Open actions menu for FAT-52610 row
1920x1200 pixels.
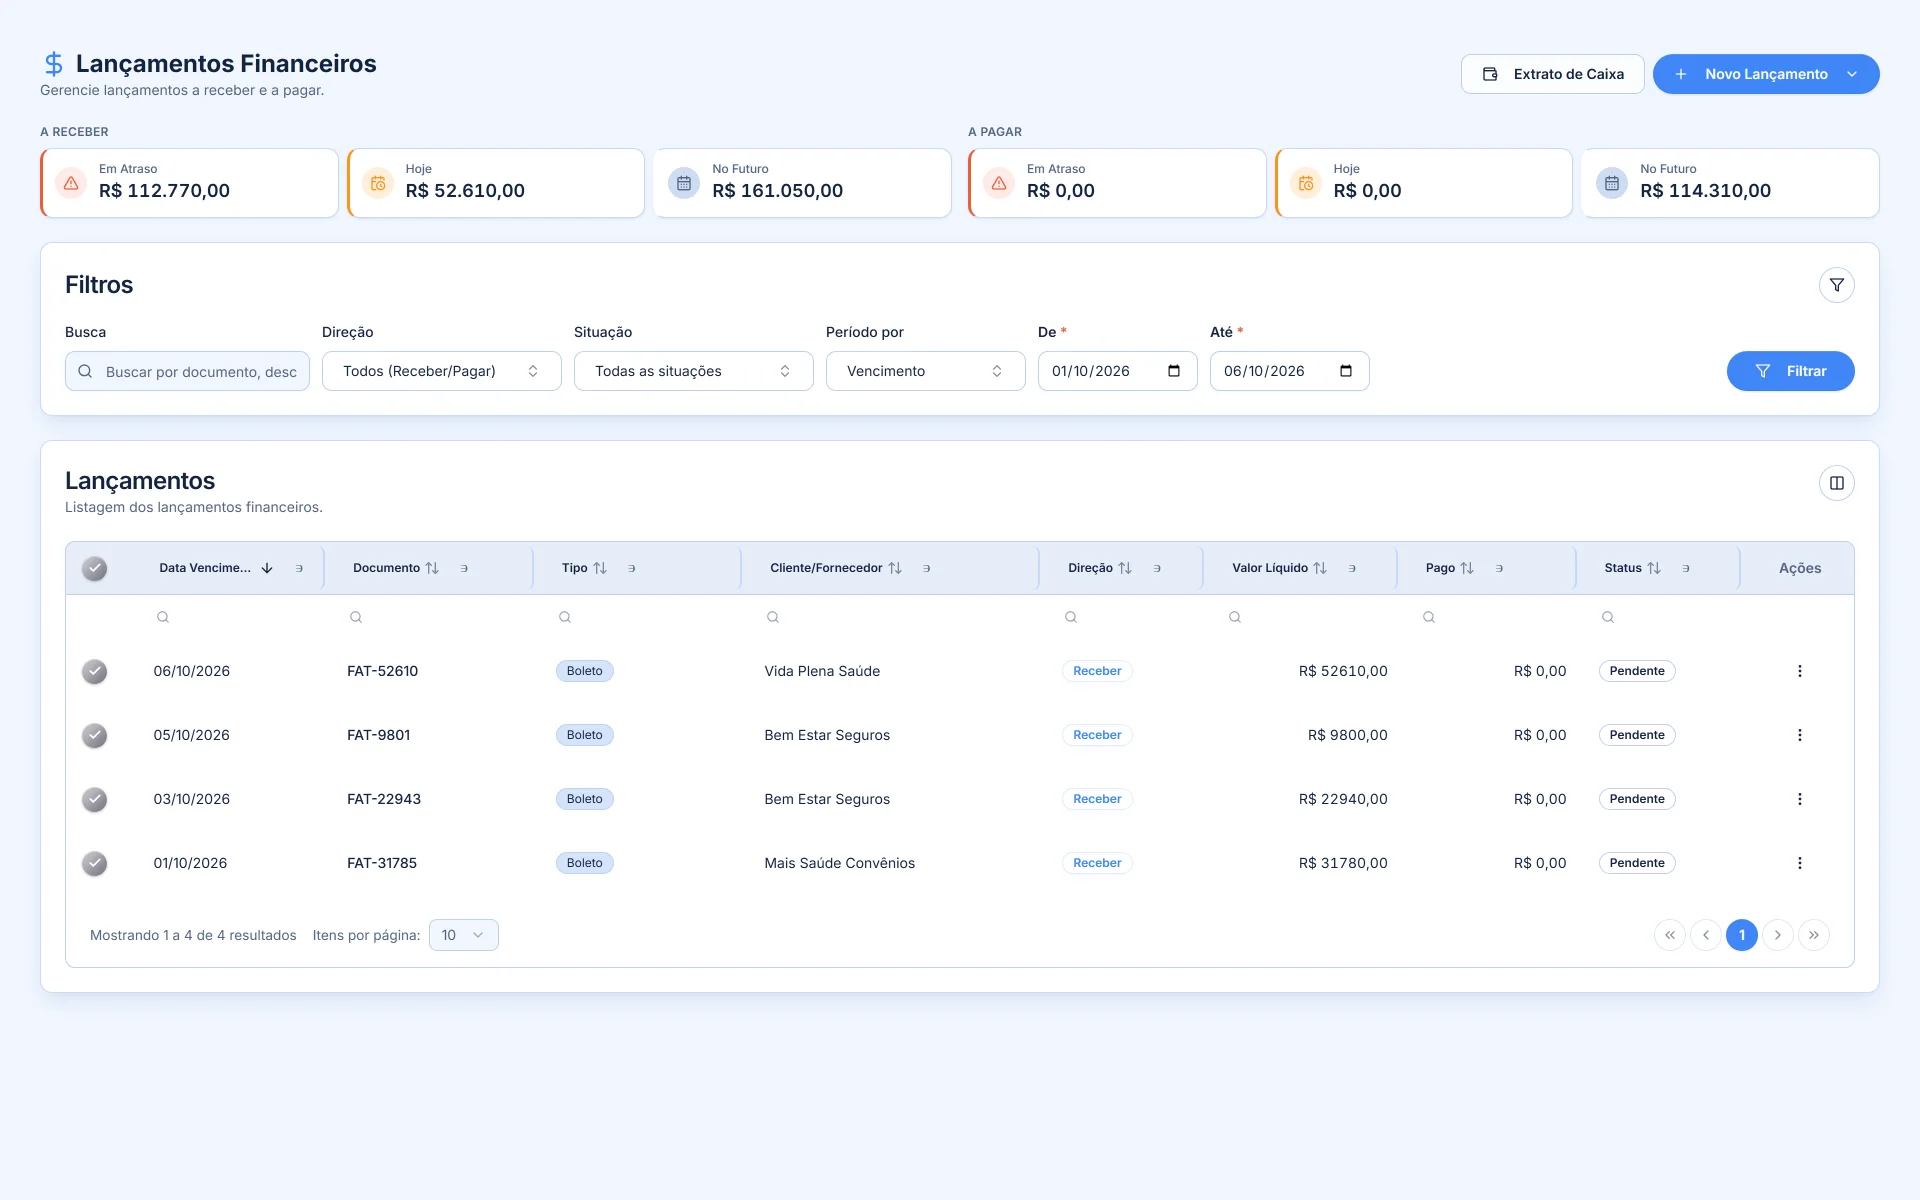1799,671
